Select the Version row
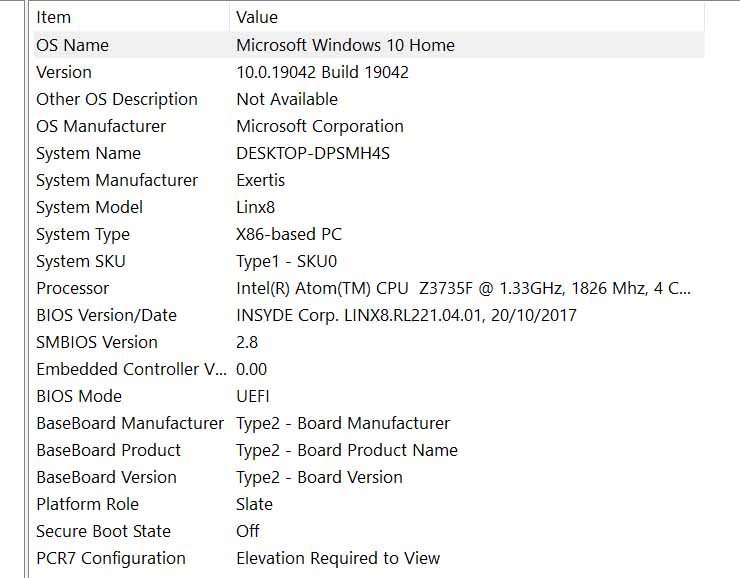The width and height of the screenshot is (740, 578). tap(369, 72)
